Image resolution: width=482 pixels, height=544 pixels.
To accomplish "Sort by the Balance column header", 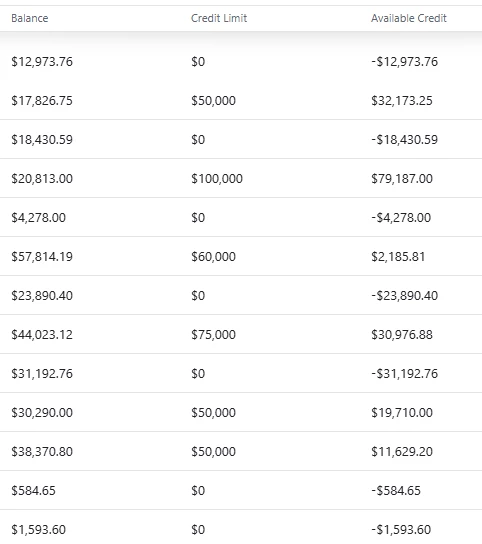I will click(29, 18).
